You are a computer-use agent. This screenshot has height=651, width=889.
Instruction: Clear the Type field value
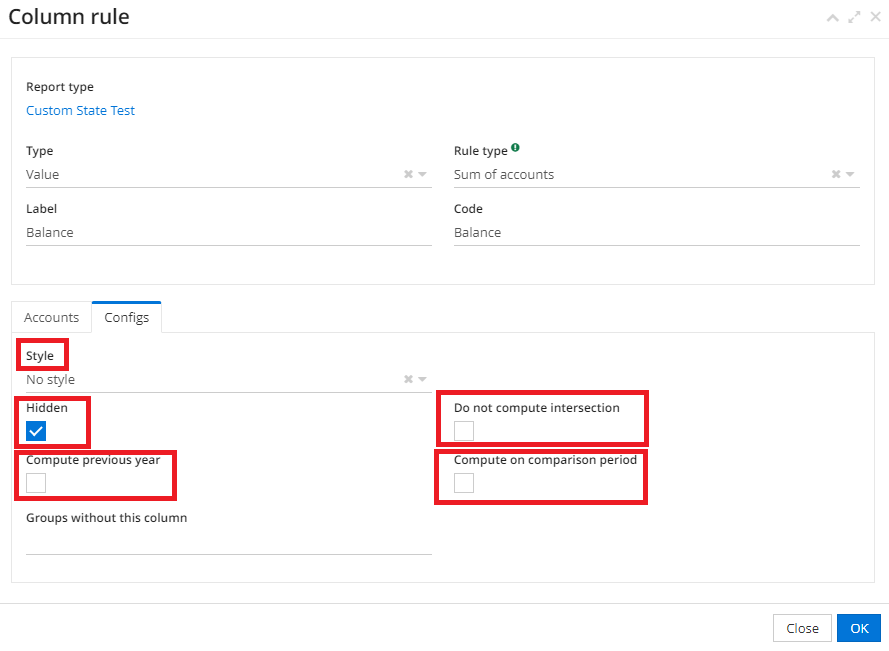pos(408,174)
